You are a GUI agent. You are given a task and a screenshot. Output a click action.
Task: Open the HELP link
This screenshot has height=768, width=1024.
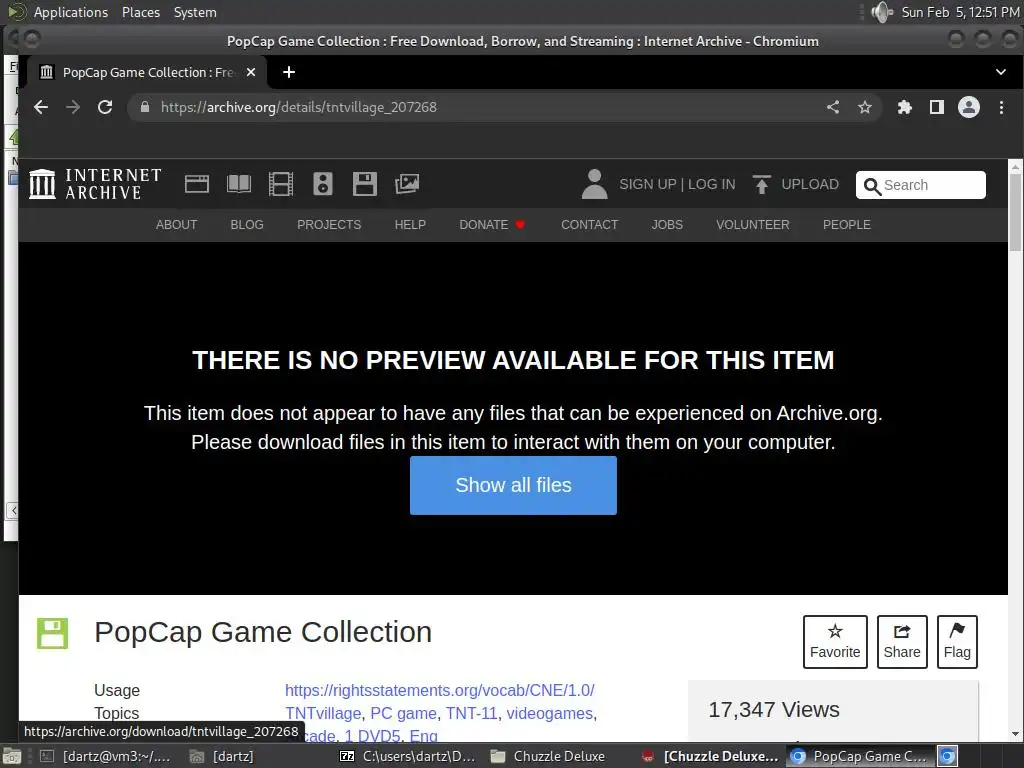(410, 225)
